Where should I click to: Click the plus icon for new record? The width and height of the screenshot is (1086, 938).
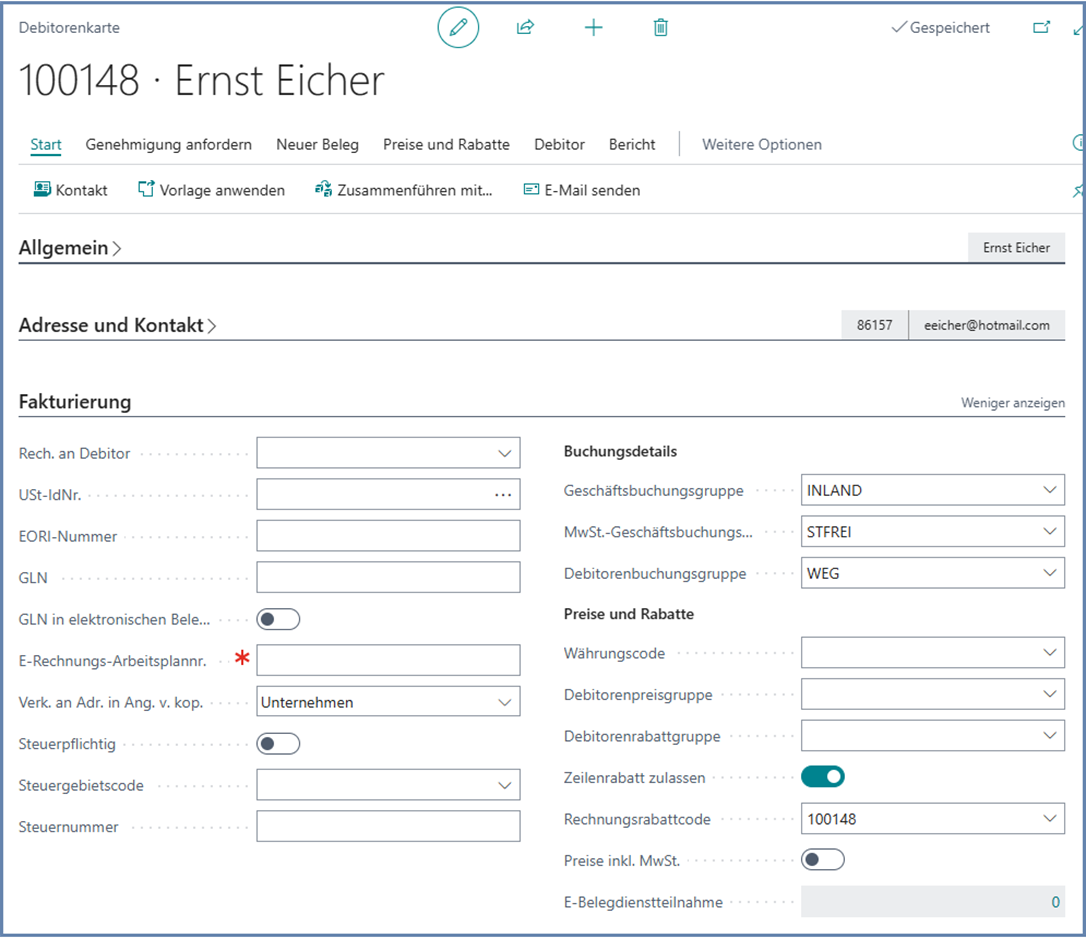pos(593,28)
